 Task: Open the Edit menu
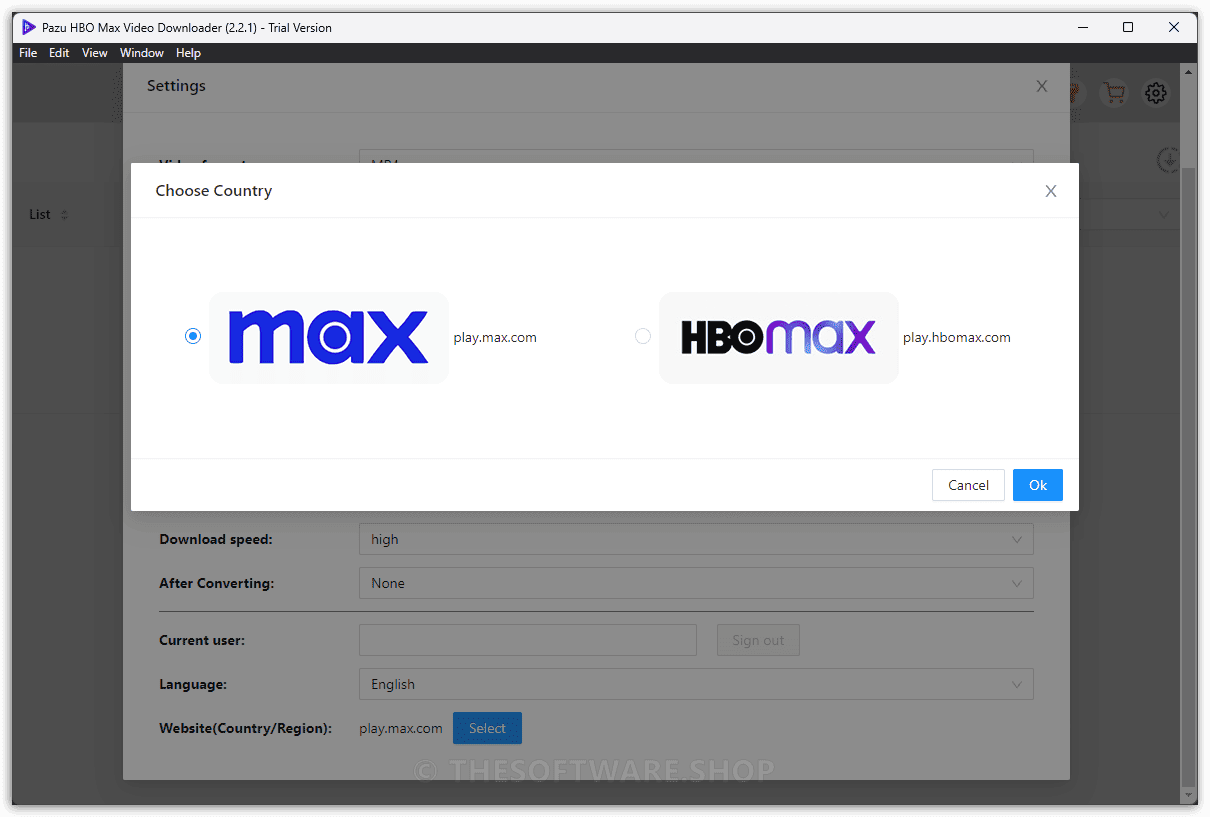[59, 53]
